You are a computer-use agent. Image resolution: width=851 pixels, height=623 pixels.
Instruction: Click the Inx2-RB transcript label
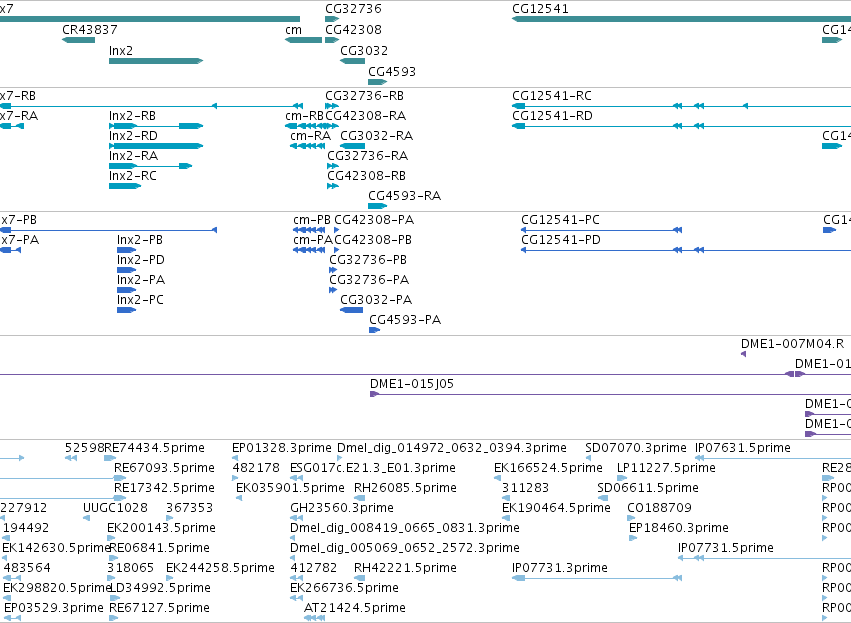132,116
